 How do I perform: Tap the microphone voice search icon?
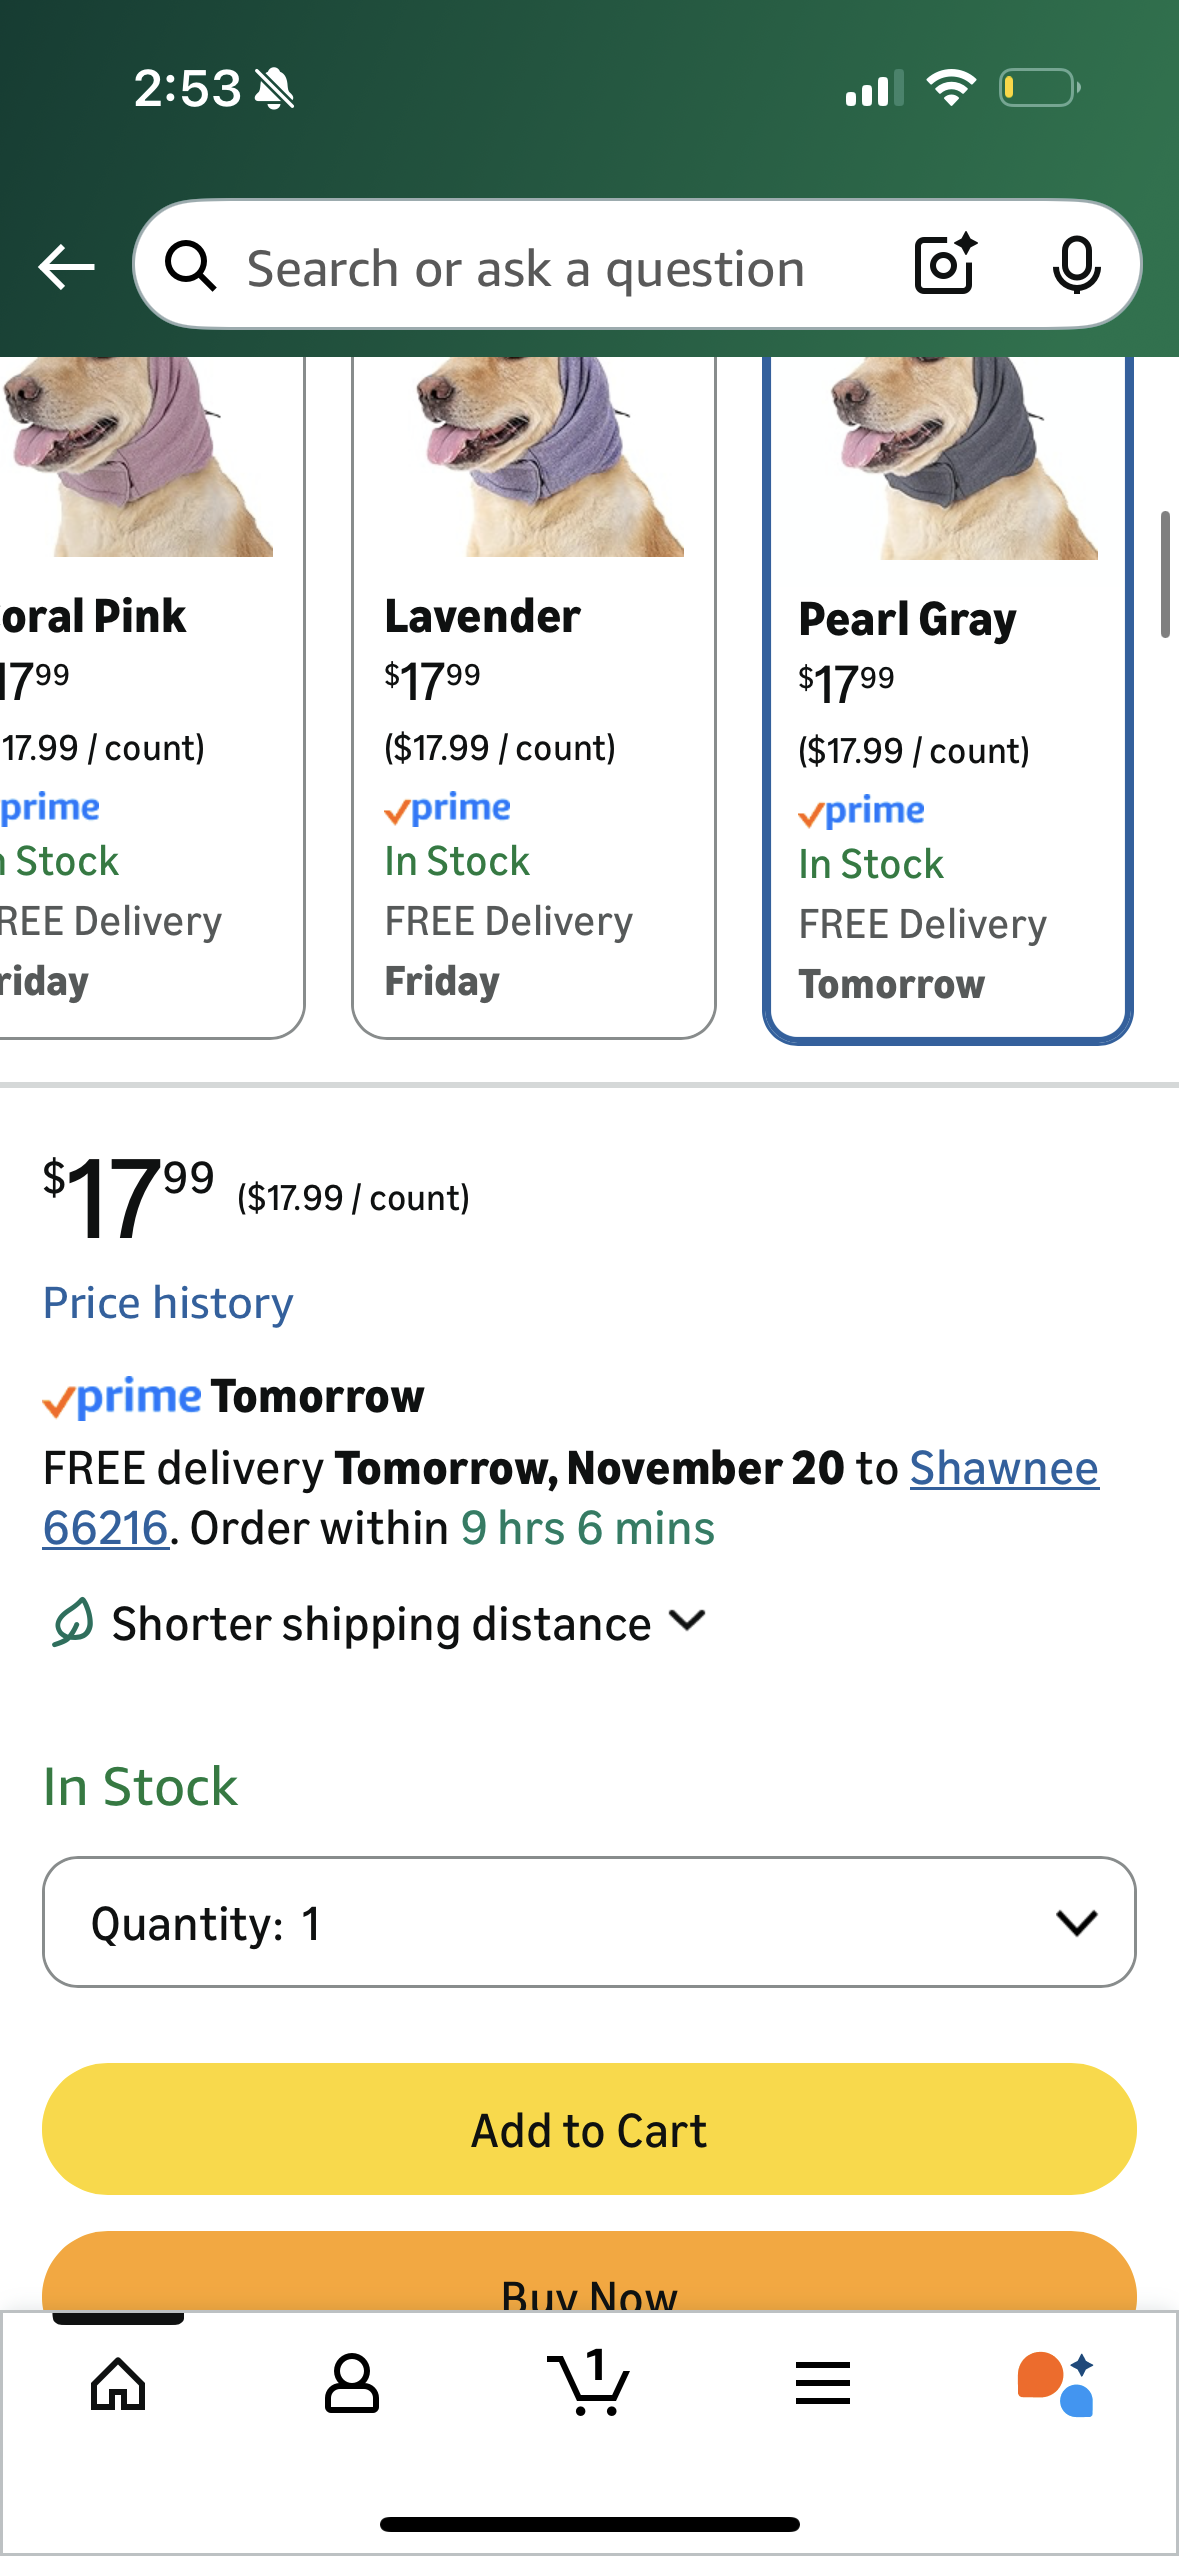point(1076,266)
